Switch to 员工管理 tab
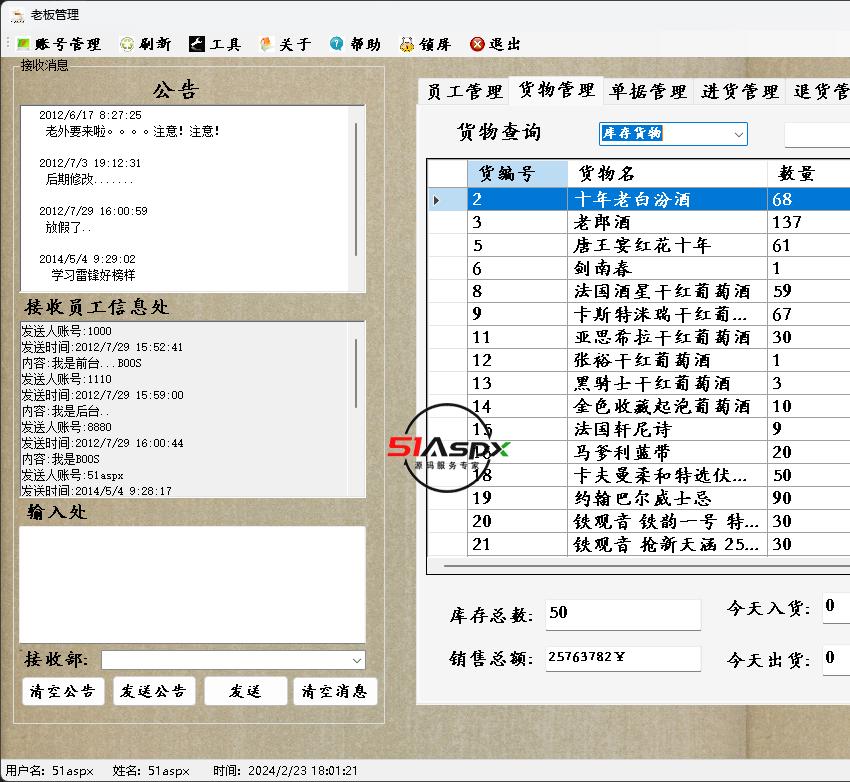 coord(464,92)
